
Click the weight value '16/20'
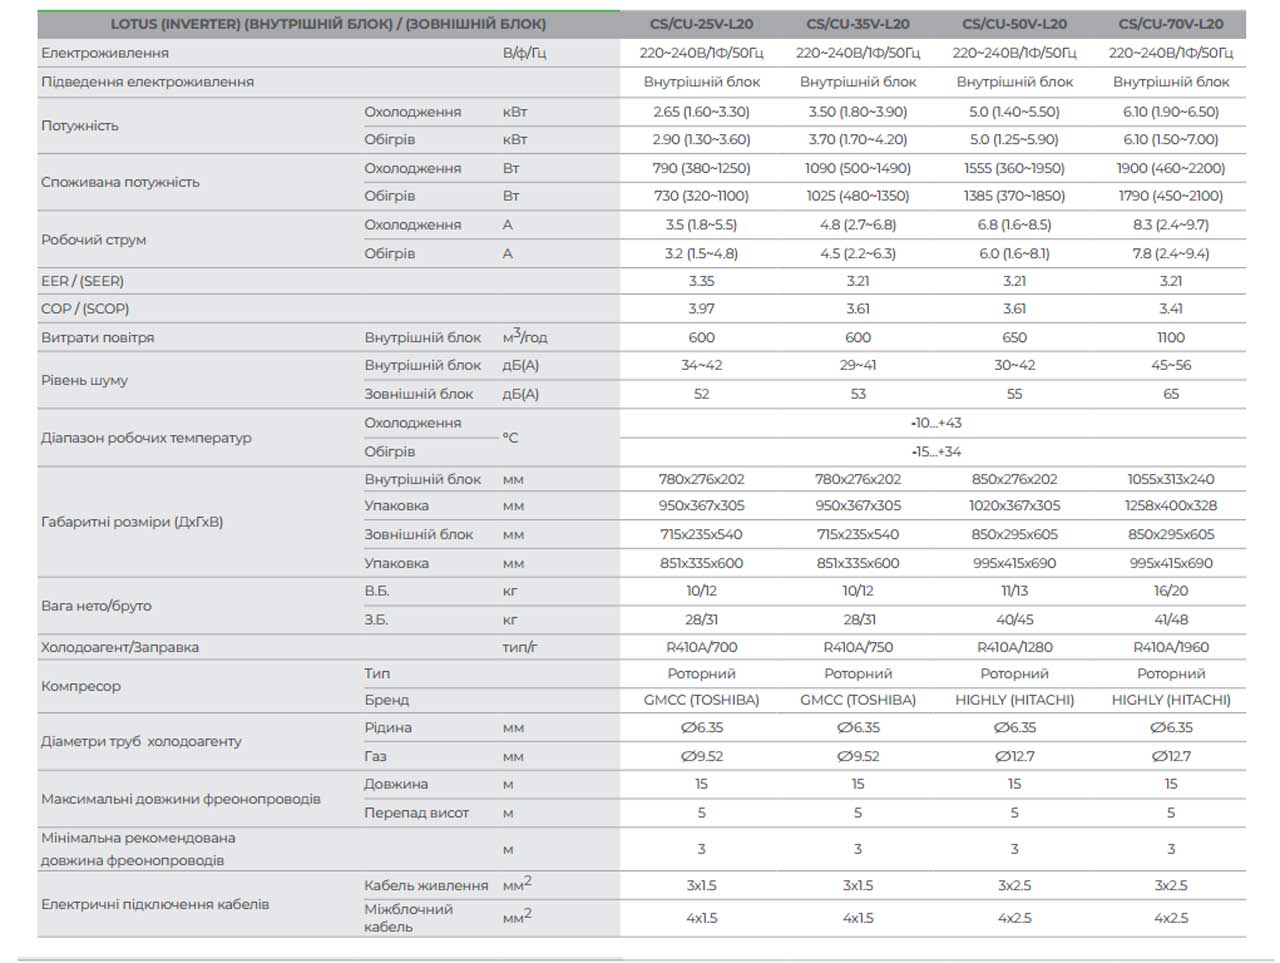point(1171,591)
